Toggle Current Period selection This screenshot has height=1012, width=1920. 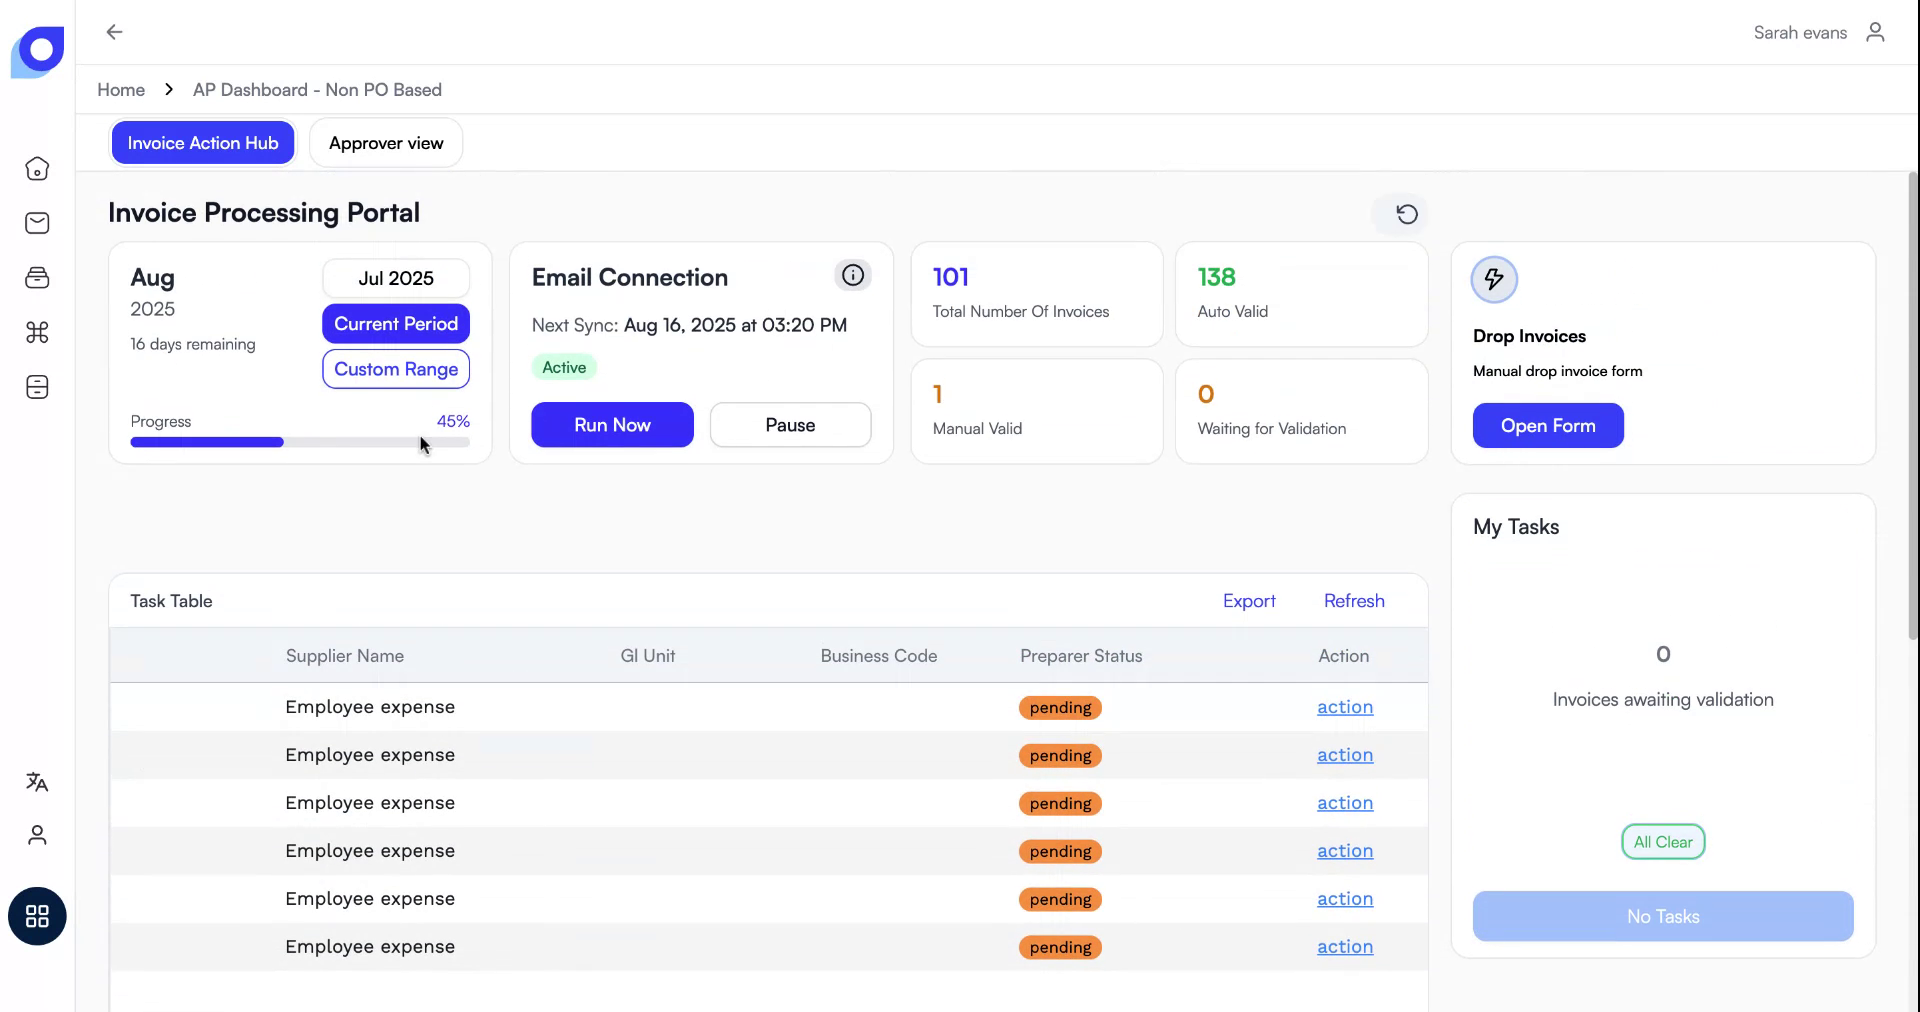tap(395, 323)
